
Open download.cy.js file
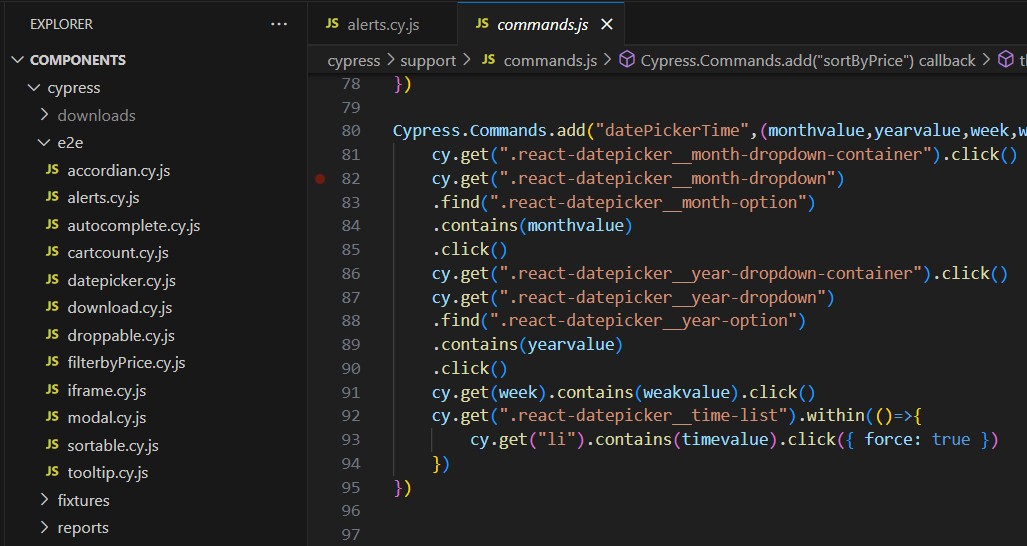(x=120, y=308)
